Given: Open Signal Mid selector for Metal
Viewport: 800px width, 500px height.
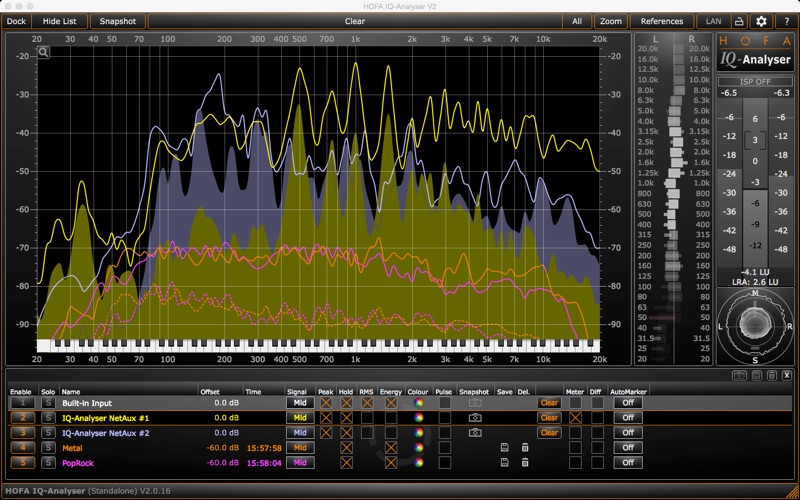Looking at the screenshot, I should [x=300, y=448].
